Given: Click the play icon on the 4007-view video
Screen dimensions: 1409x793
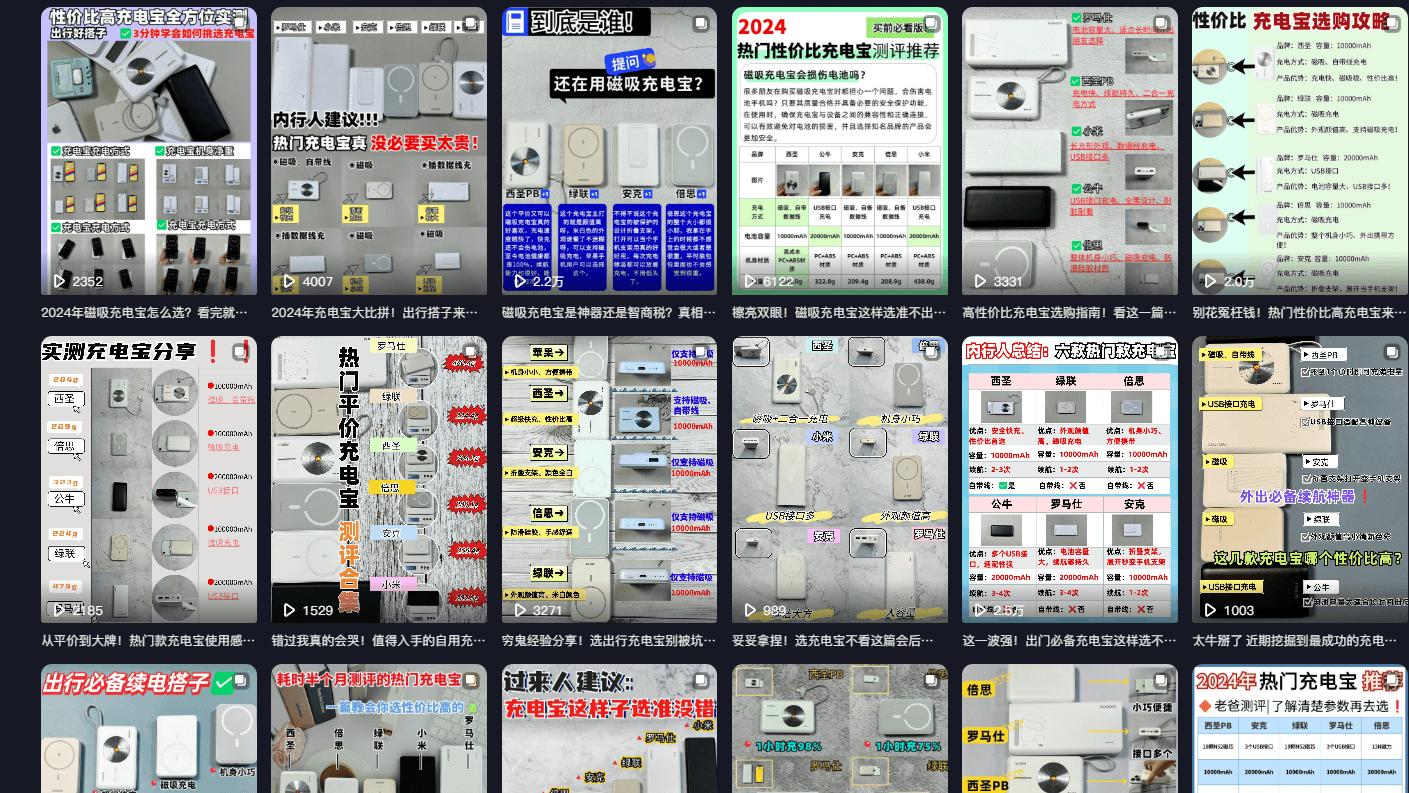Looking at the screenshot, I should point(291,281).
